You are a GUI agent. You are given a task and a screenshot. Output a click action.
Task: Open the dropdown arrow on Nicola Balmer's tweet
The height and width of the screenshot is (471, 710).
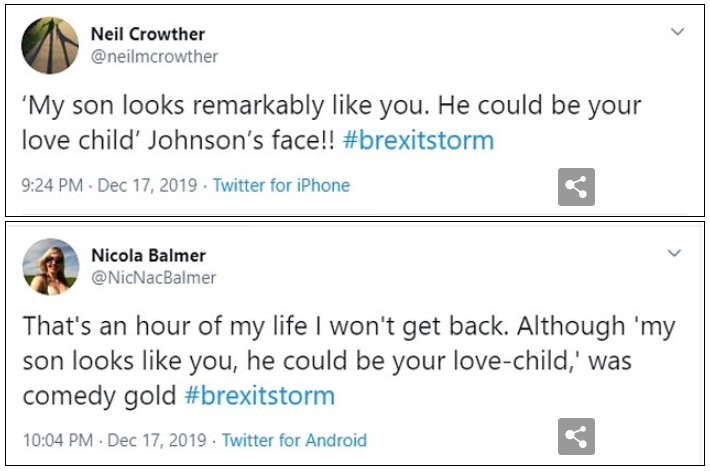[677, 254]
